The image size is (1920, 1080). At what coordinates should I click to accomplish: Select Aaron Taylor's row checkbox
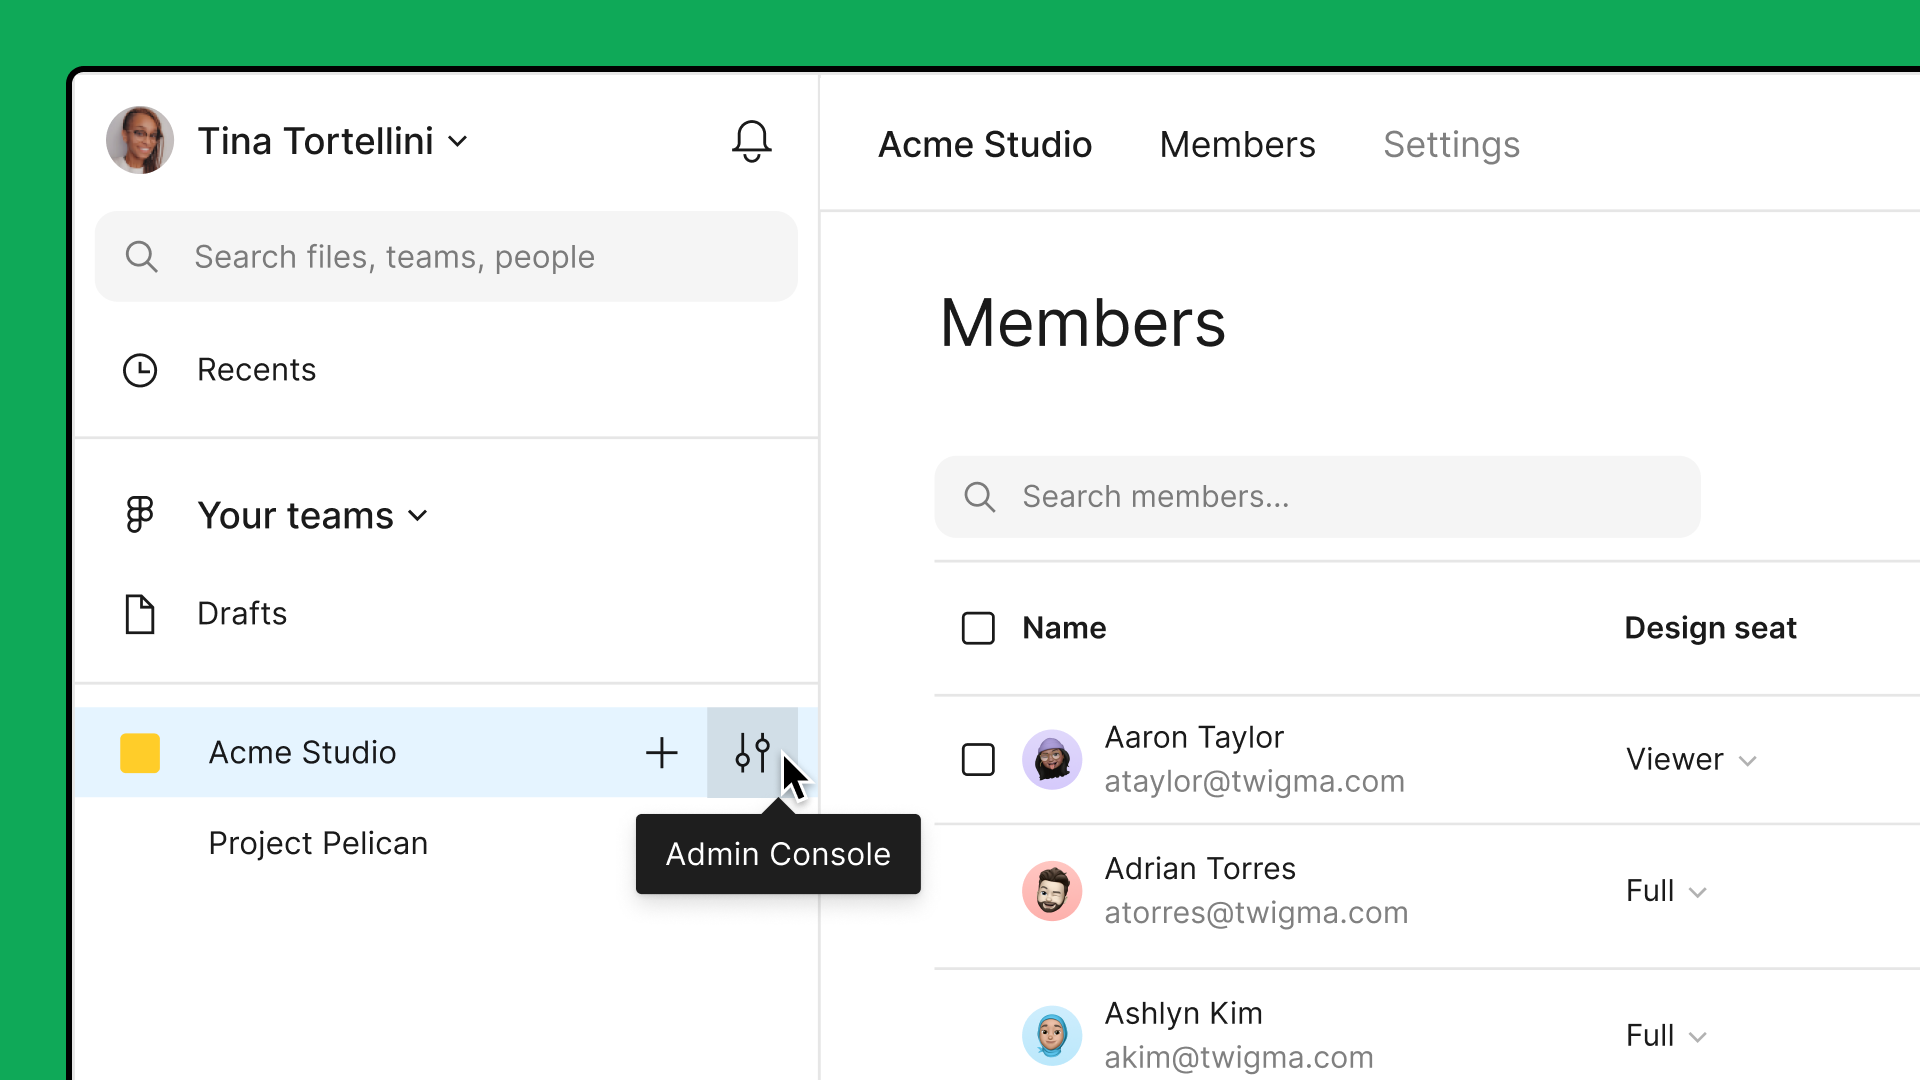pyautogui.click(x=978, y=759)
